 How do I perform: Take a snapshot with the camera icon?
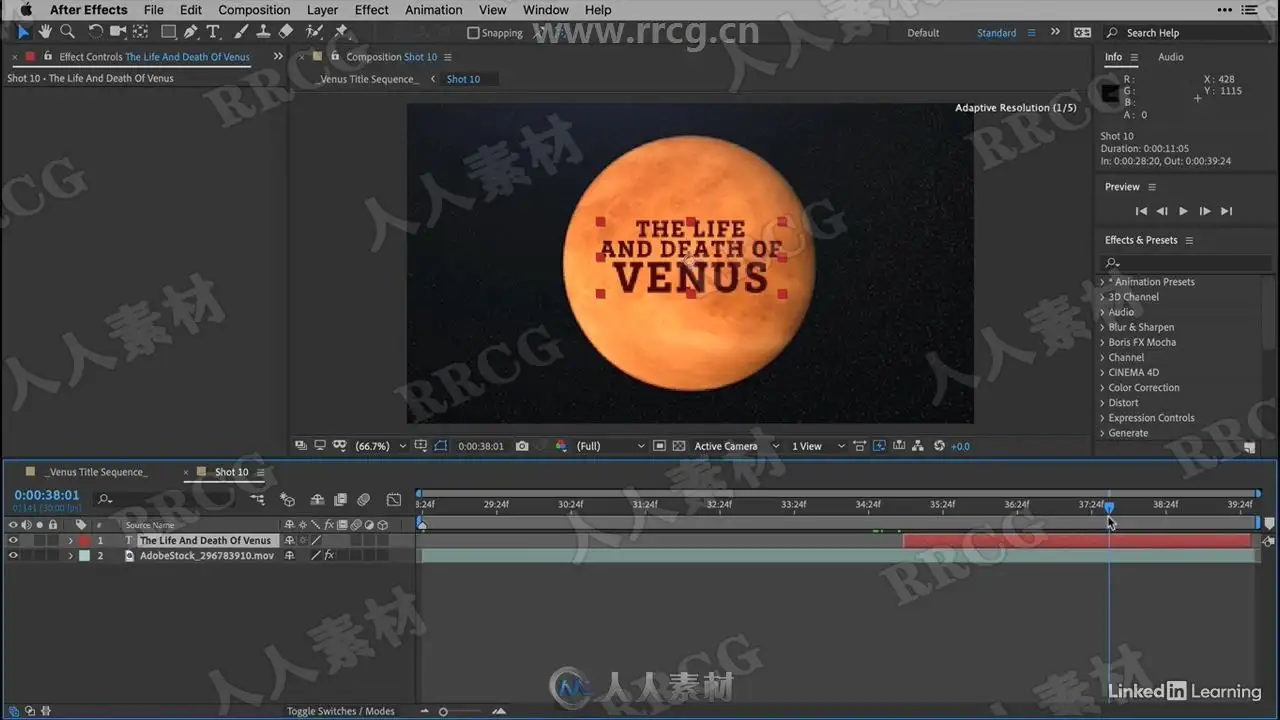point(522,446)
